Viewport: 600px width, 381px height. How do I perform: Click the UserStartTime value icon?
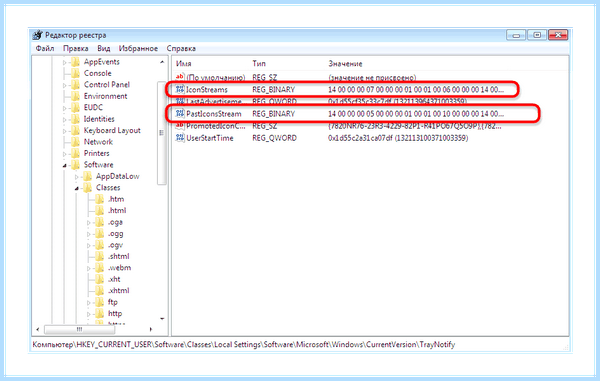pos(180,138)
